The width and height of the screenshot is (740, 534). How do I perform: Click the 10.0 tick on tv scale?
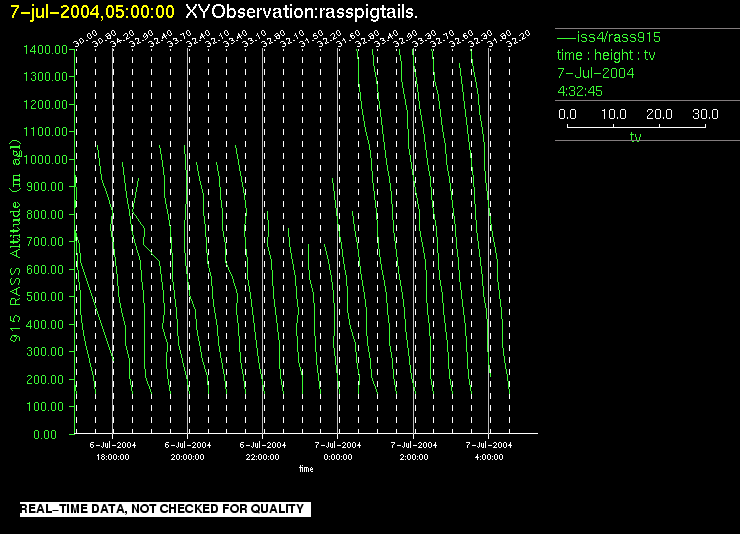[x=614, y=114]
